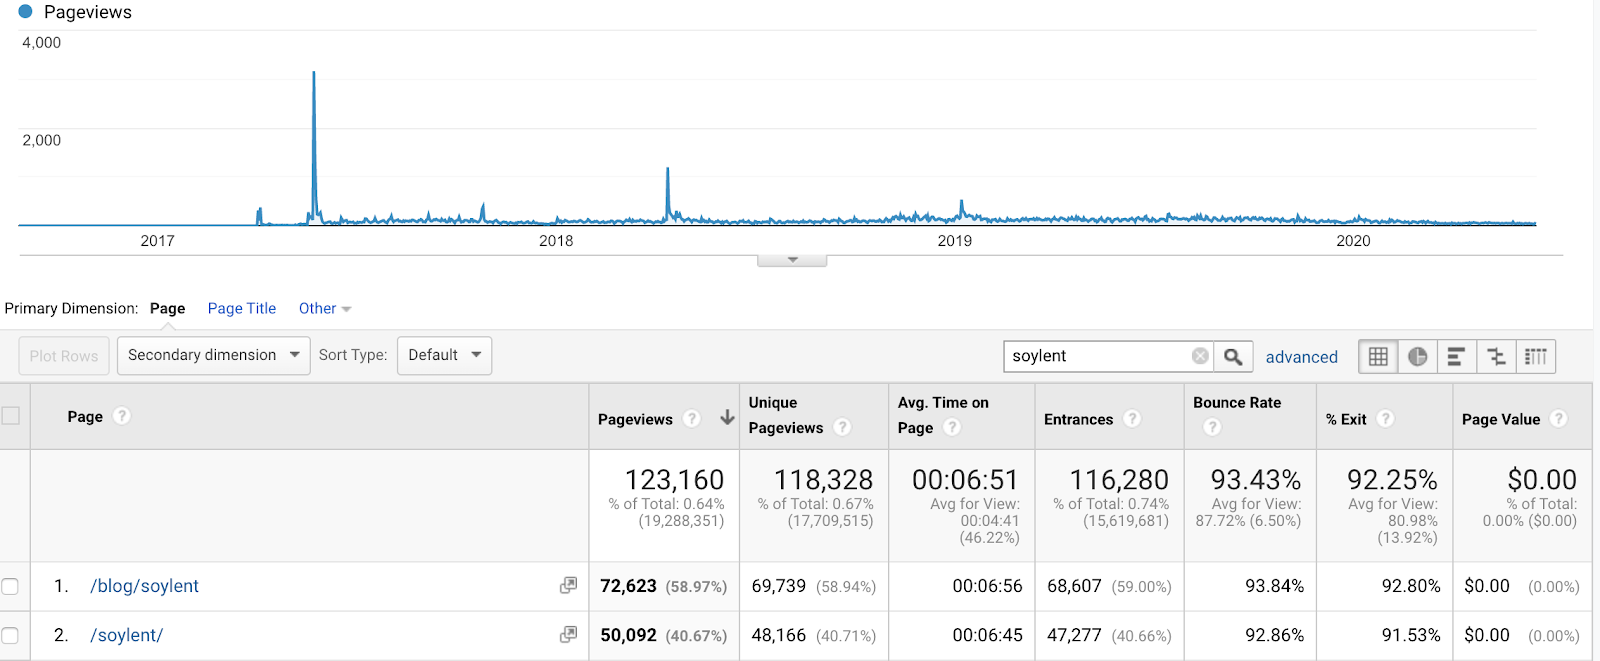The width and height of the screenshot is (1600, 661).
Task: Open the Sort Type Default dropdown
Action: (444, 355)
